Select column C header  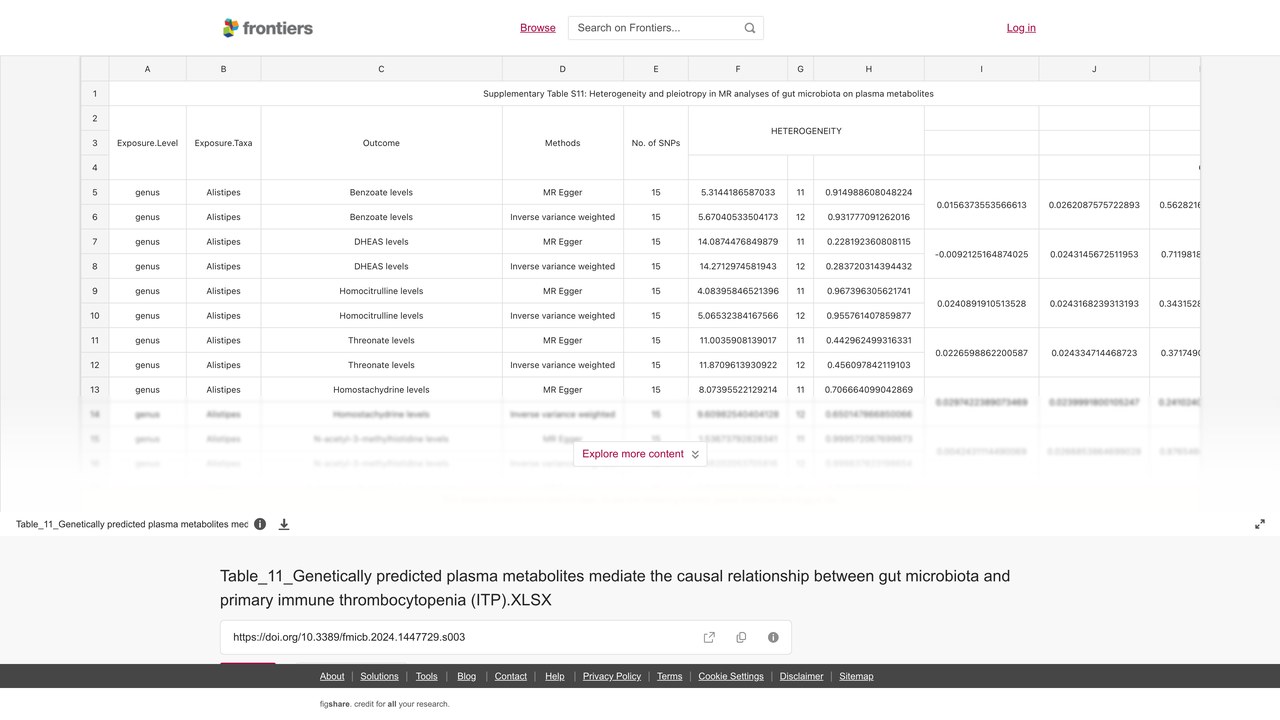381,69
